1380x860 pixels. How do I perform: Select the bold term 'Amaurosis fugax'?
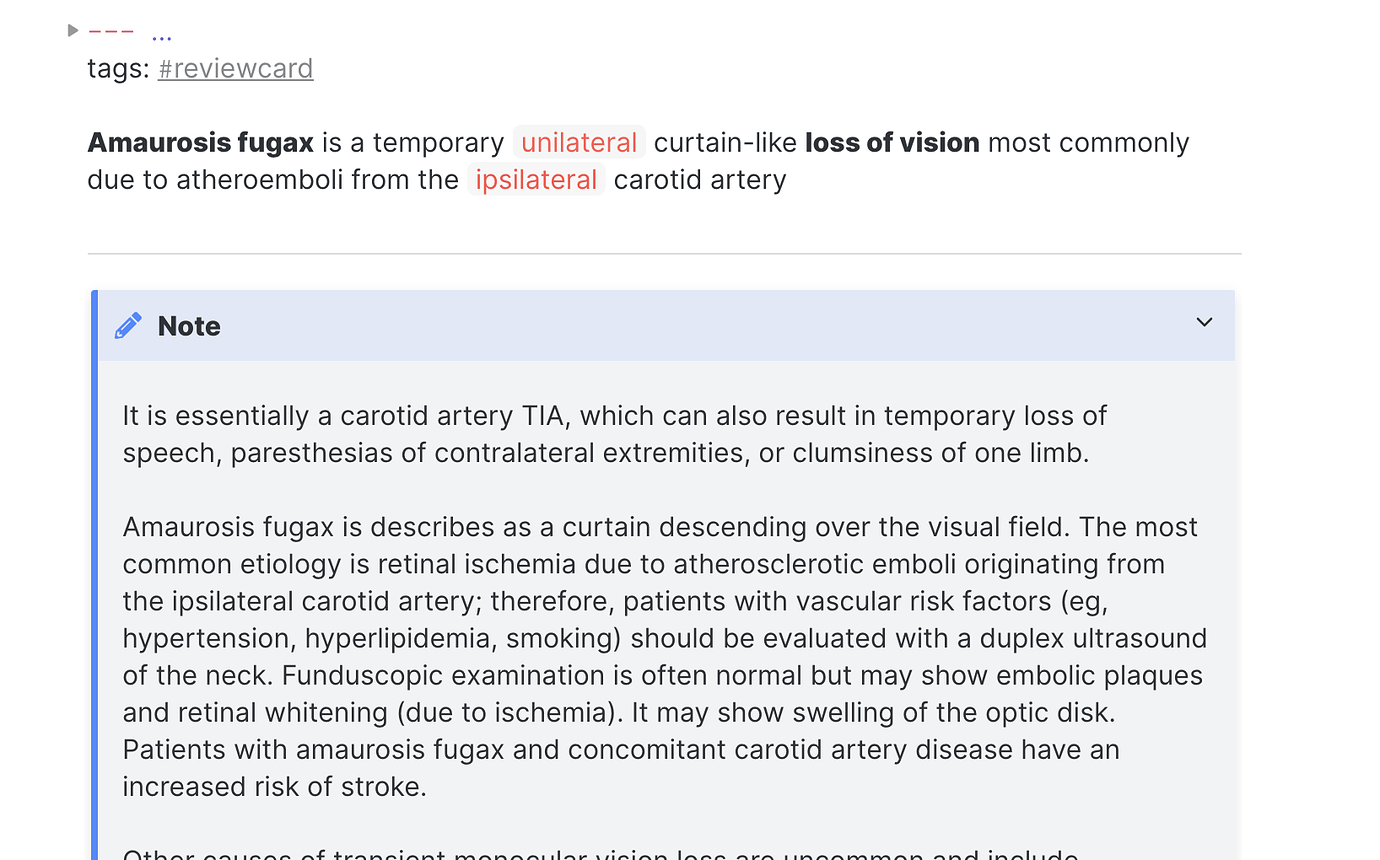[200, 142]
